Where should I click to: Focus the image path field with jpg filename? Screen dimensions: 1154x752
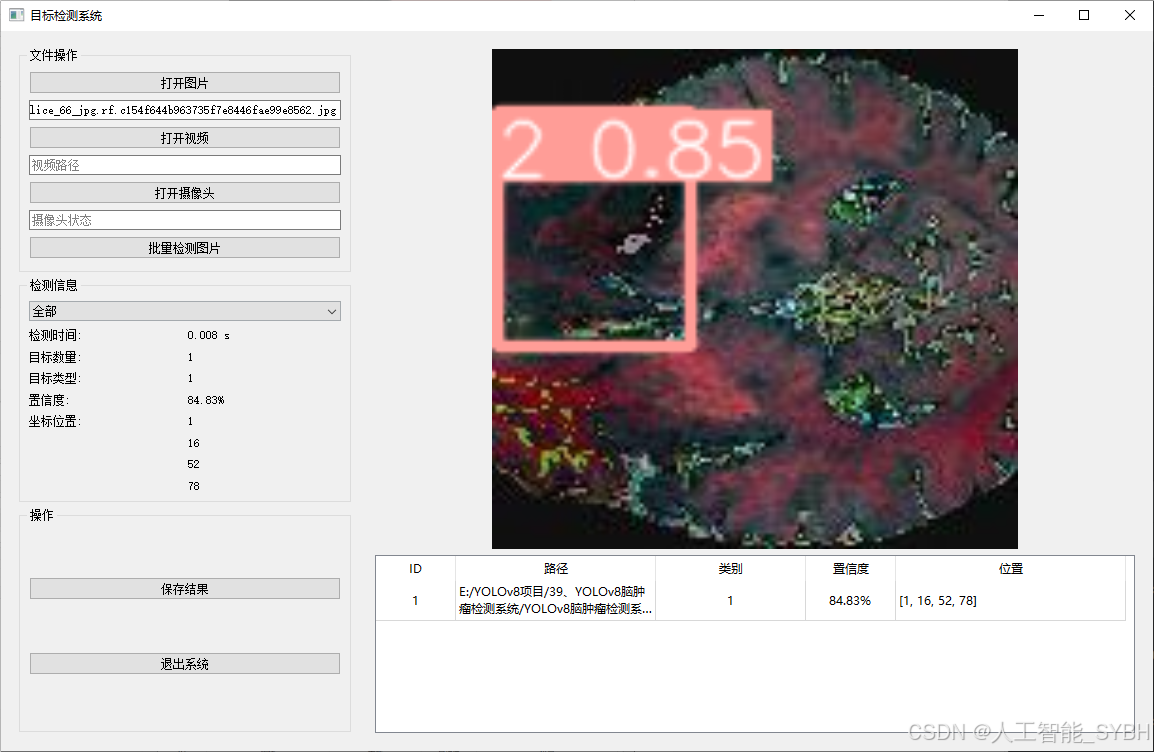(x=185, y=110)
